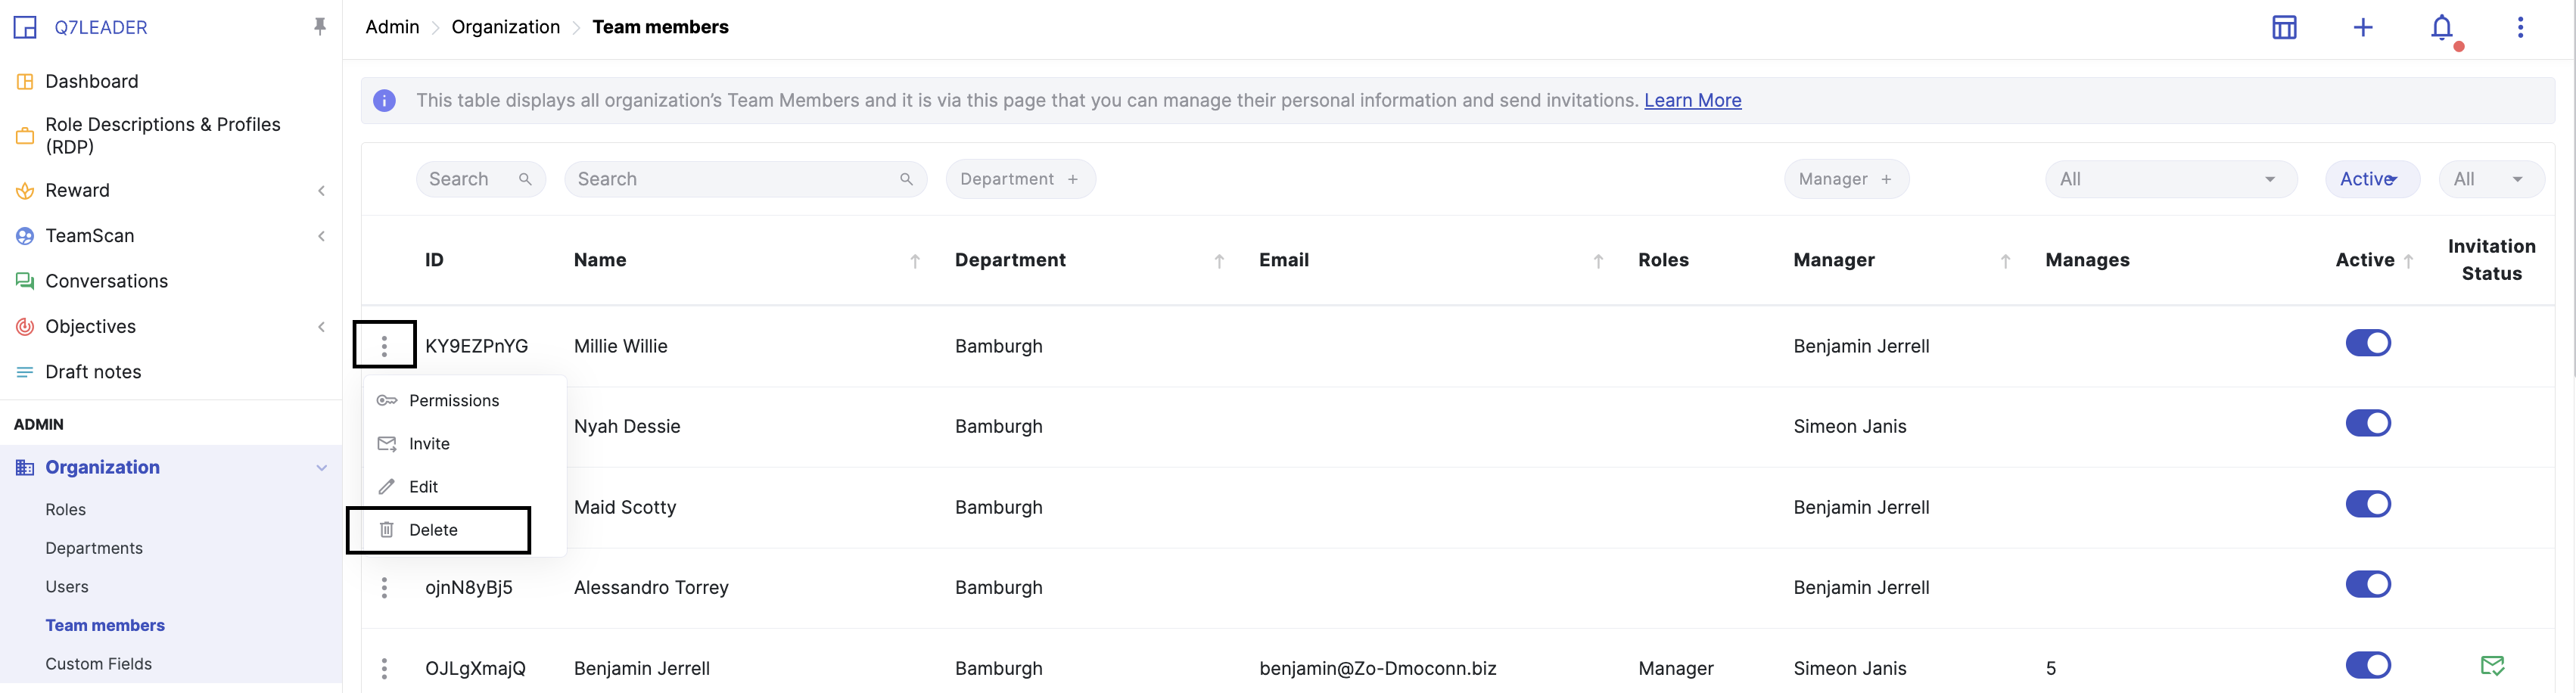Open the table layout icon in top bar
The height and width of the screenshot is (693, 2576).
pyautogui.click(x=2284, y=27)
